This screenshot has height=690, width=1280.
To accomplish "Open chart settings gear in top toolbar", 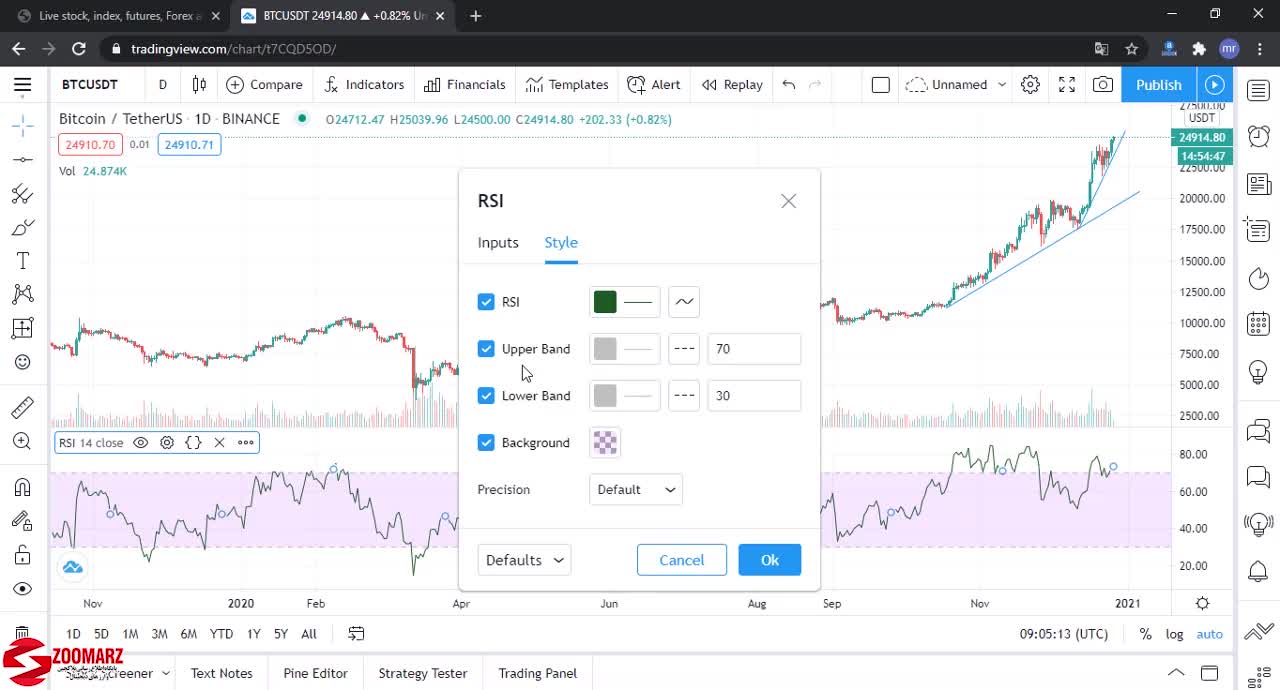I will click(x=1030, y=85).
